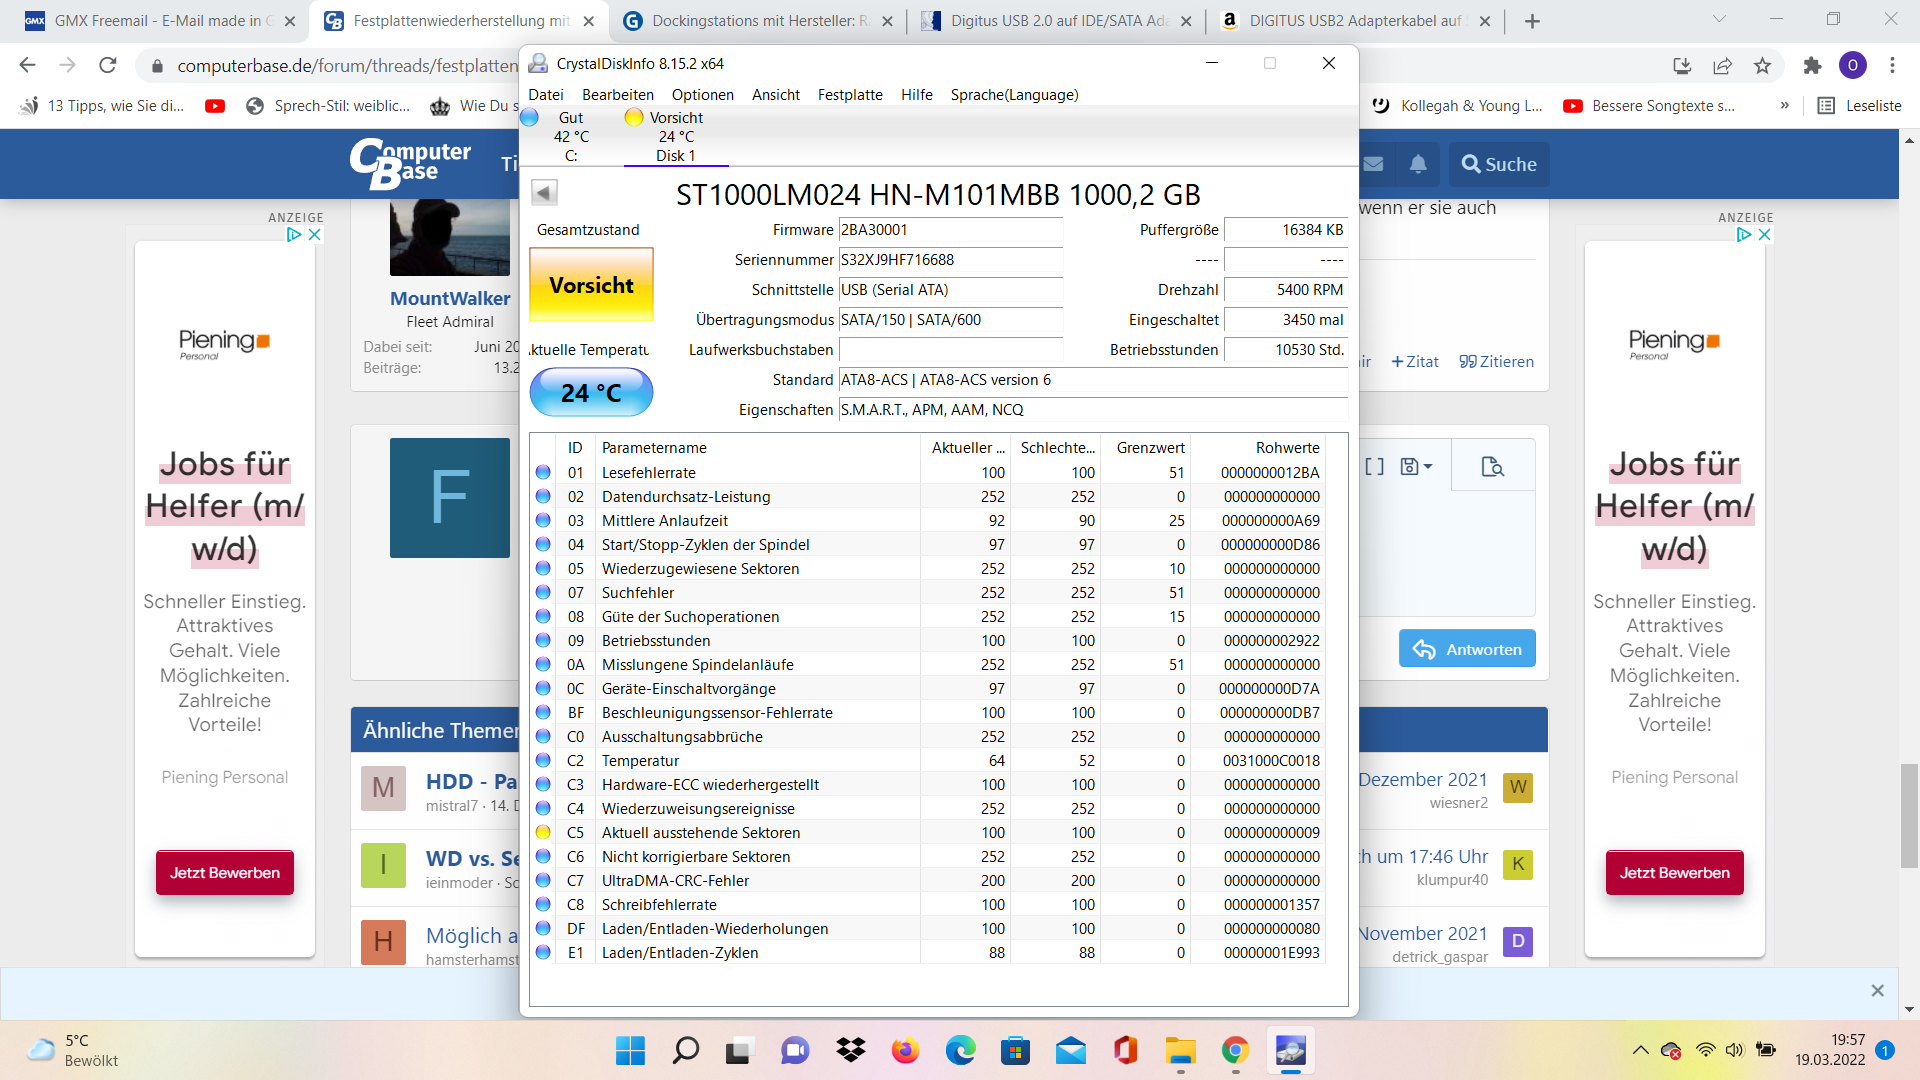Screen dimensions: 1920x1080
Task: Open Firefox from the taskbar
Action: coord(905,1050)
